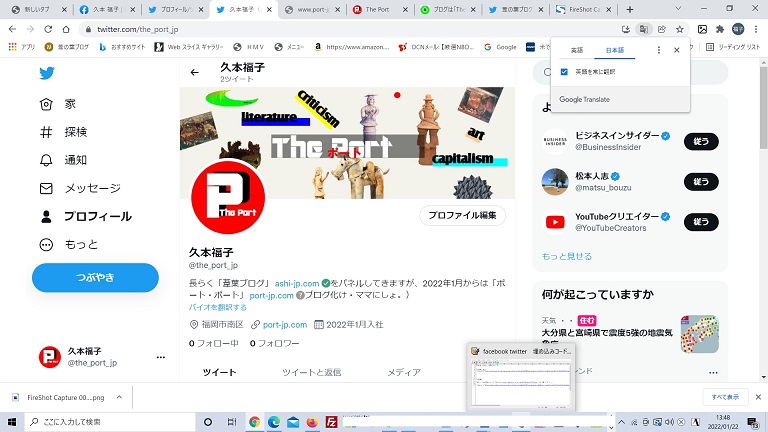
Task: Select the 日本語 tab in translate popup
Action: coord(615,50)
